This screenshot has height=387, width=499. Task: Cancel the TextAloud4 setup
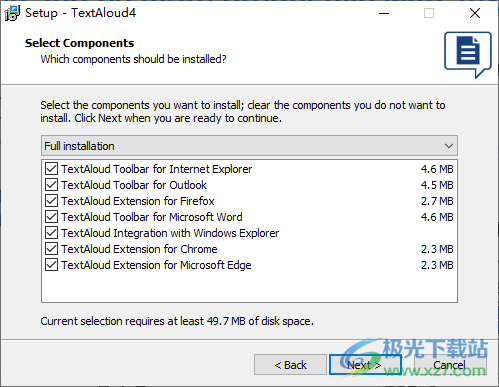tap(450, 365)
